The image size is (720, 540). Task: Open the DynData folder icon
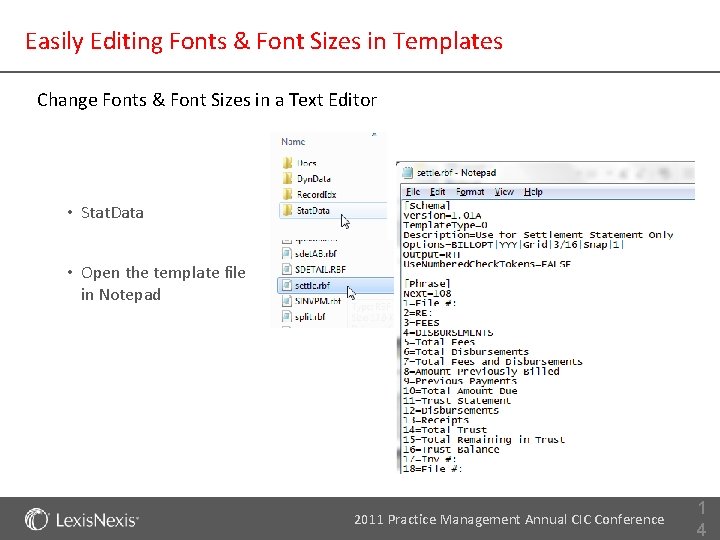tap(287, 179)
